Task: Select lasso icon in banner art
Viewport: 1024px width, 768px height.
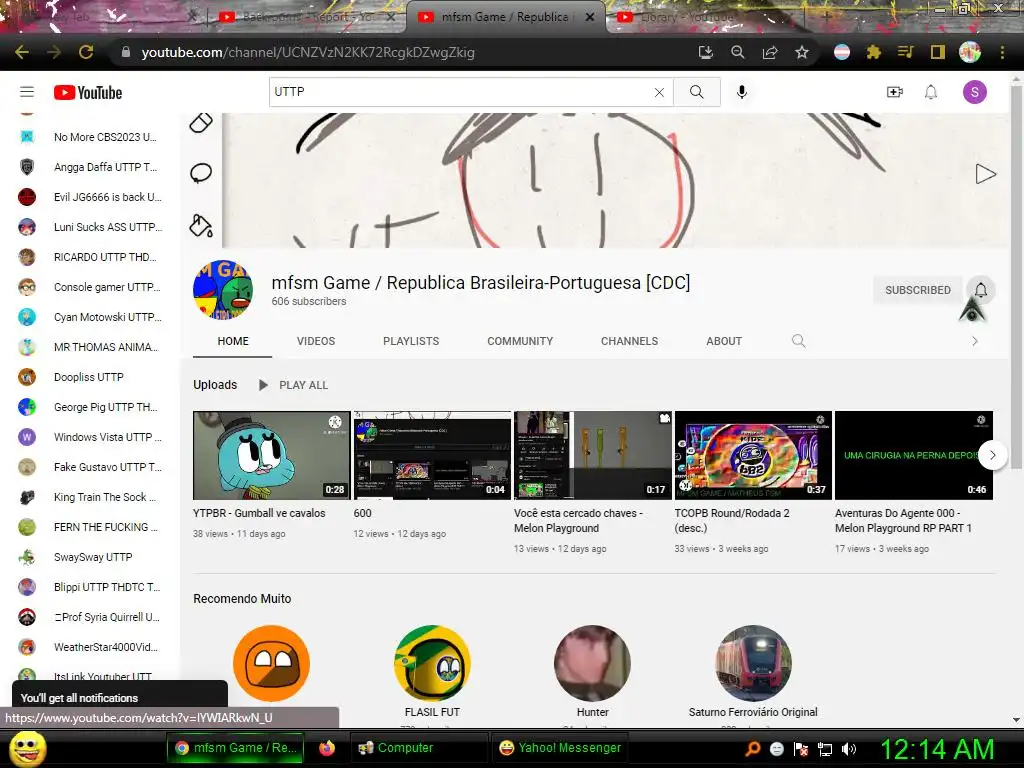Action: coord(201,174)
